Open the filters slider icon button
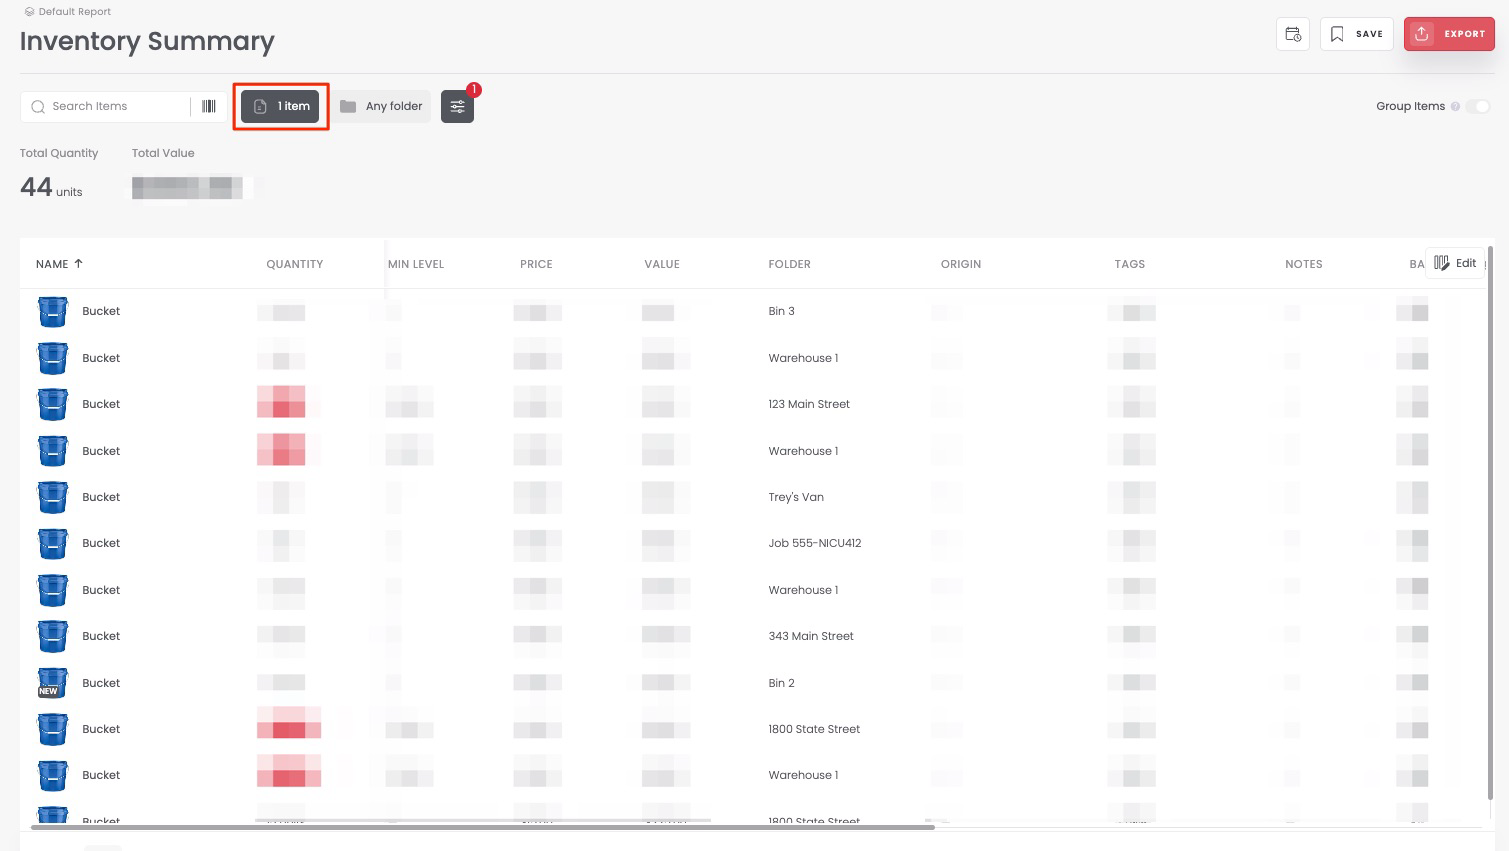1509x851 pixels. pyautogui.click(x=457, y=106)
